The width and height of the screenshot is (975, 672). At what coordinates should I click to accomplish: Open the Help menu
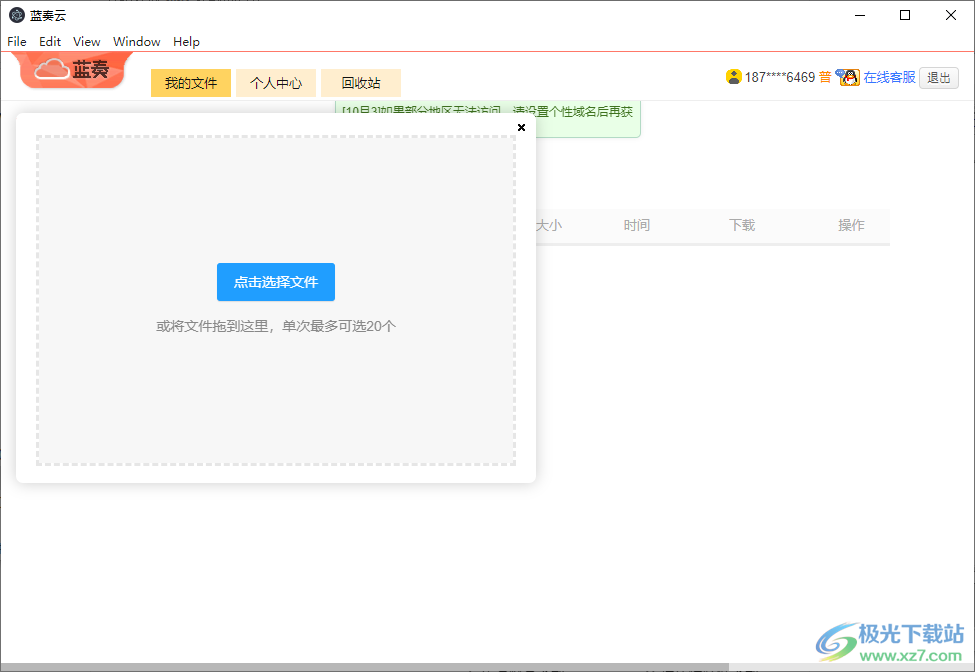pos(186,42)
